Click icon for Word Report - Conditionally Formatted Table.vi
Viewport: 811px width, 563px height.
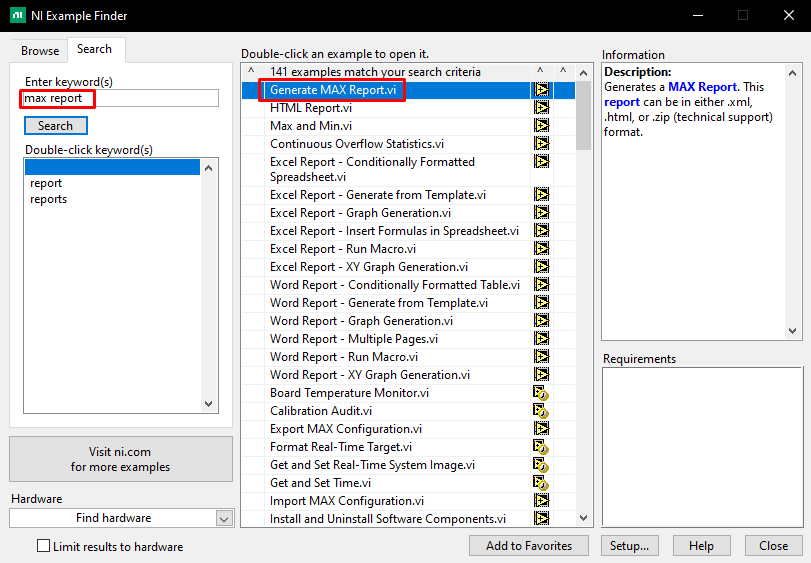(x=542, y=285)
